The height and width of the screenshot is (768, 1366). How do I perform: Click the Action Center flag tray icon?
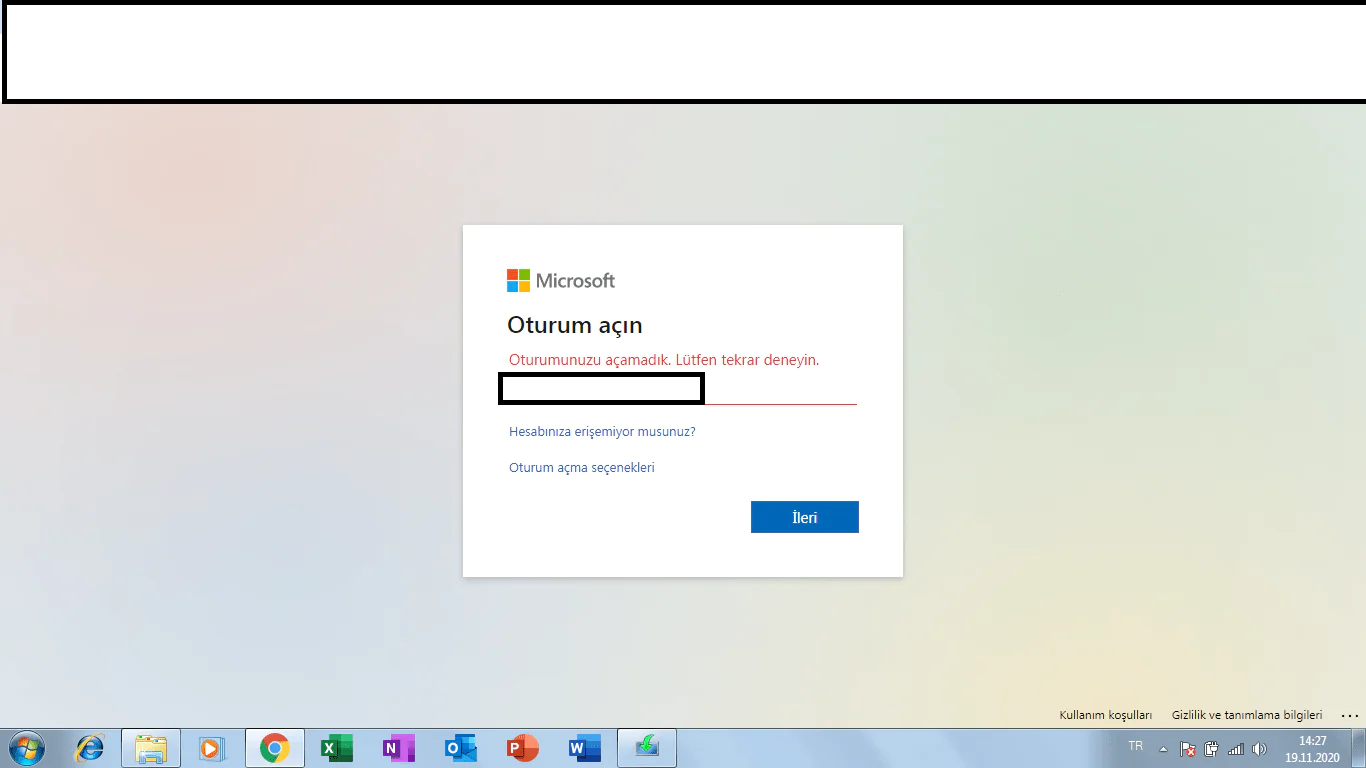(1188, 749)
